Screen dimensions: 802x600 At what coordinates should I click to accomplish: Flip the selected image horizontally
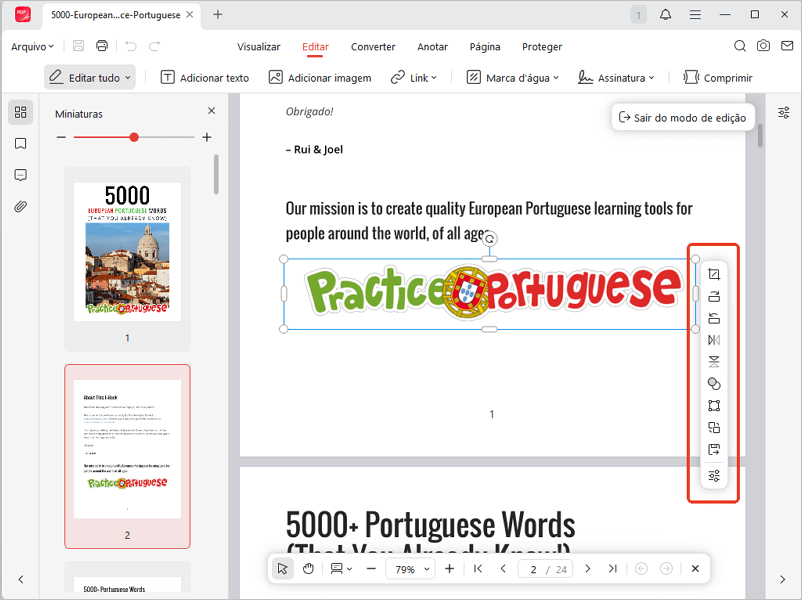click(713, 339)
